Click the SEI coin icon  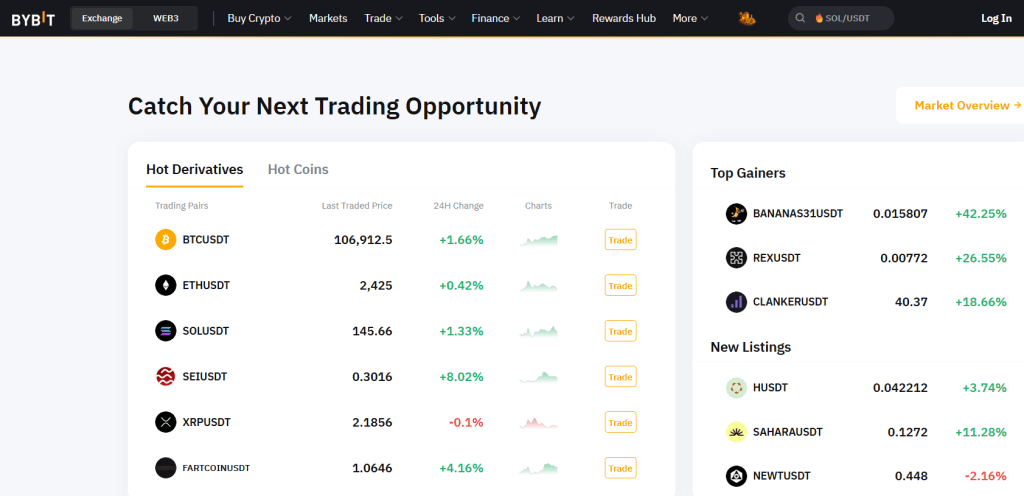coord(165,377)
